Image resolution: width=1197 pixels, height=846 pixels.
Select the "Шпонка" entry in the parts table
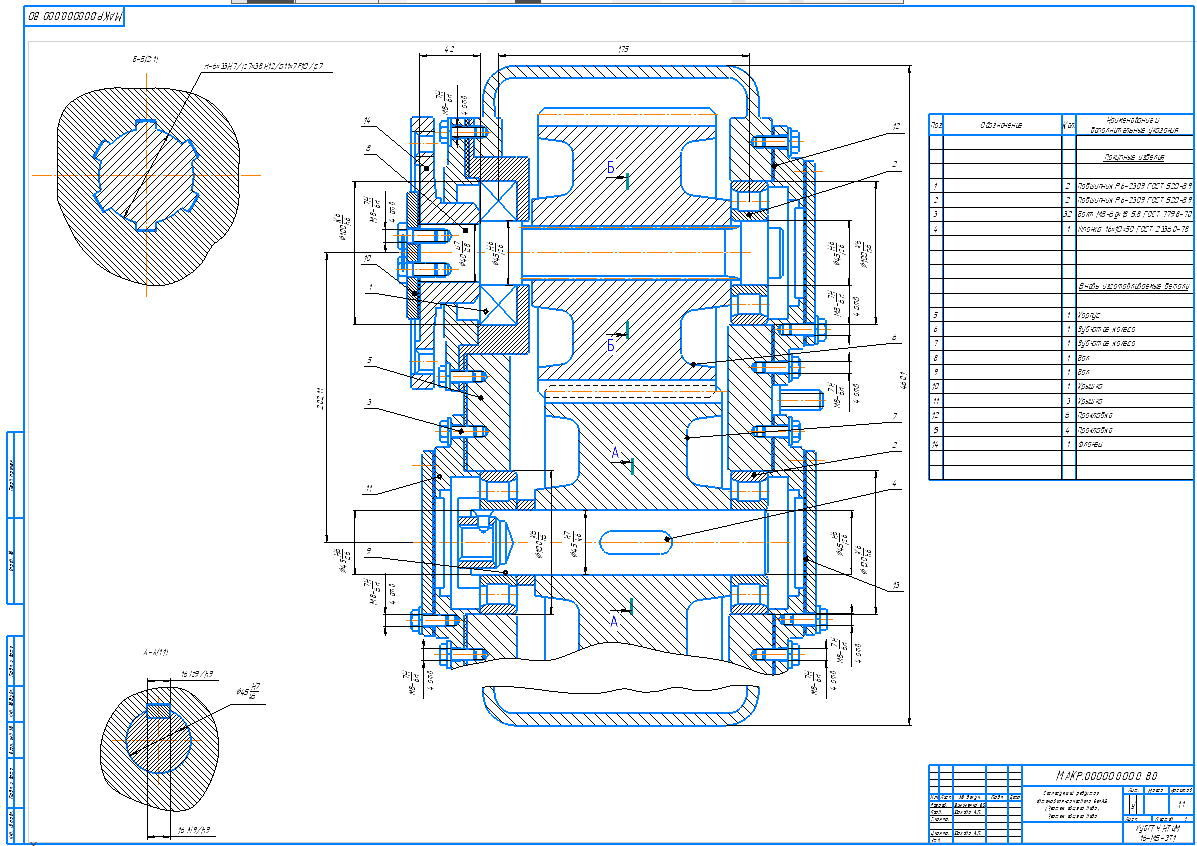click(x=1133, y=229)
